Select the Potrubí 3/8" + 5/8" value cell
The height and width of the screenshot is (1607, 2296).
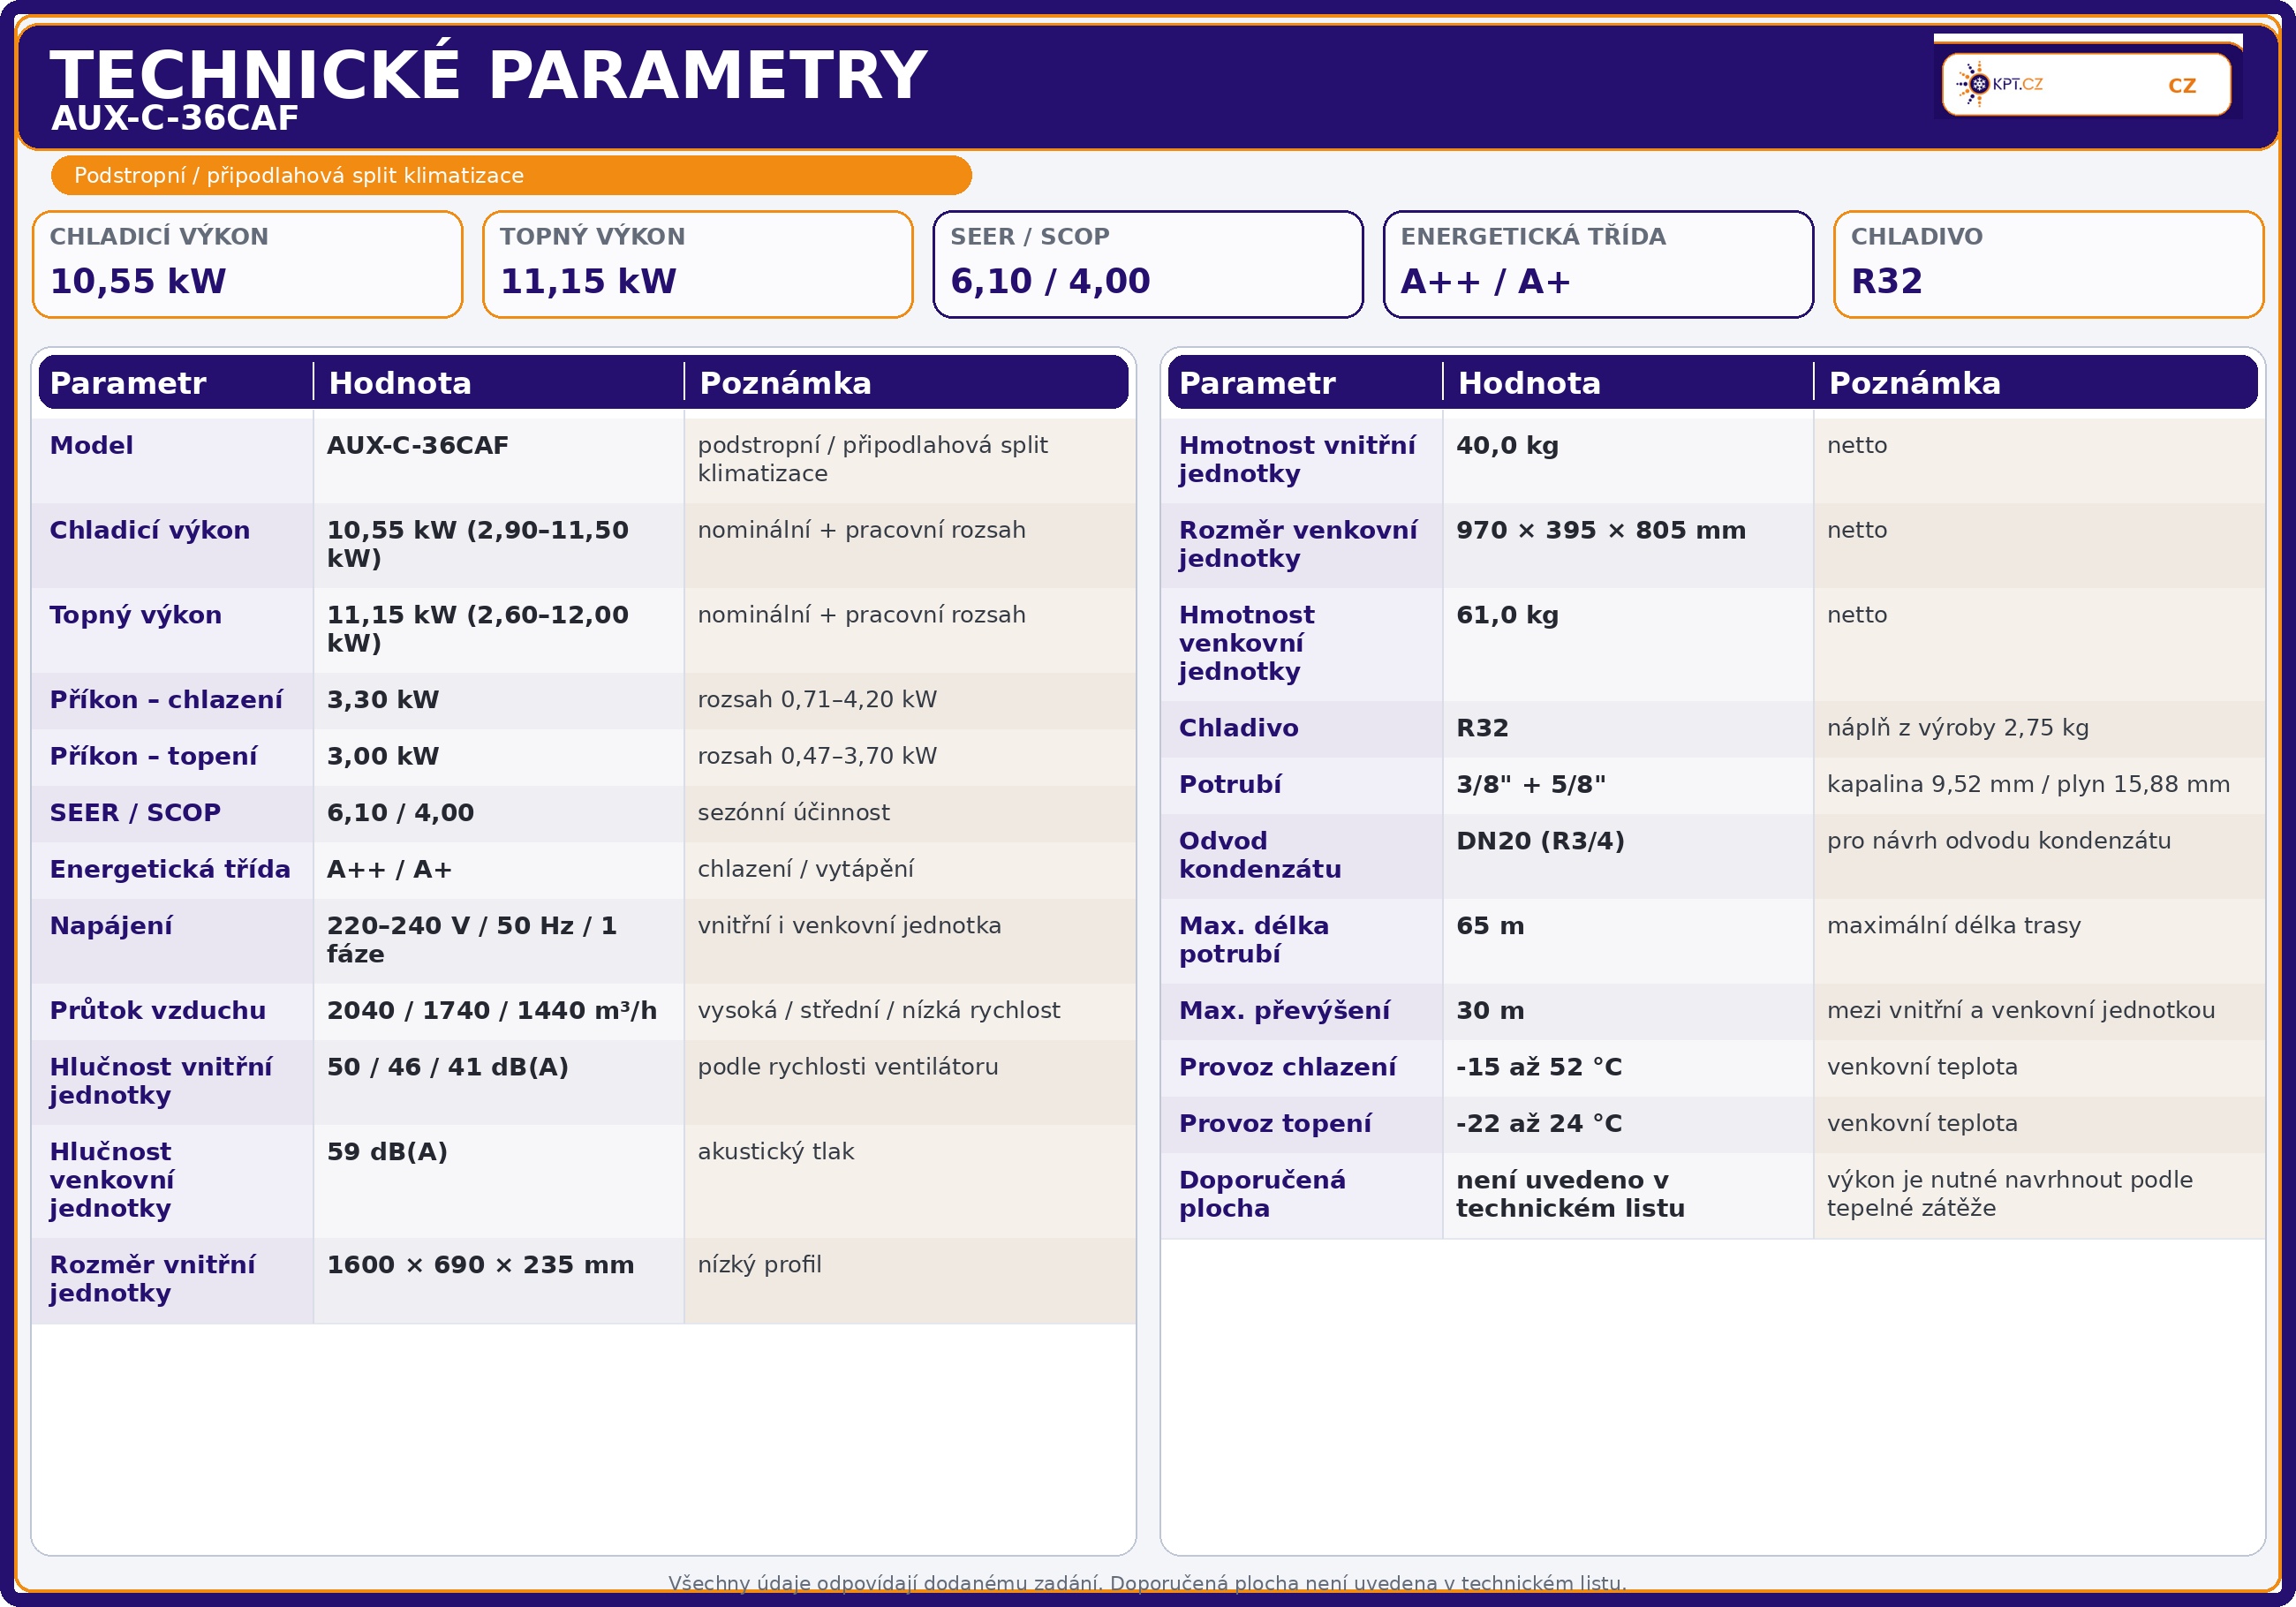[x=1530, y=785]
